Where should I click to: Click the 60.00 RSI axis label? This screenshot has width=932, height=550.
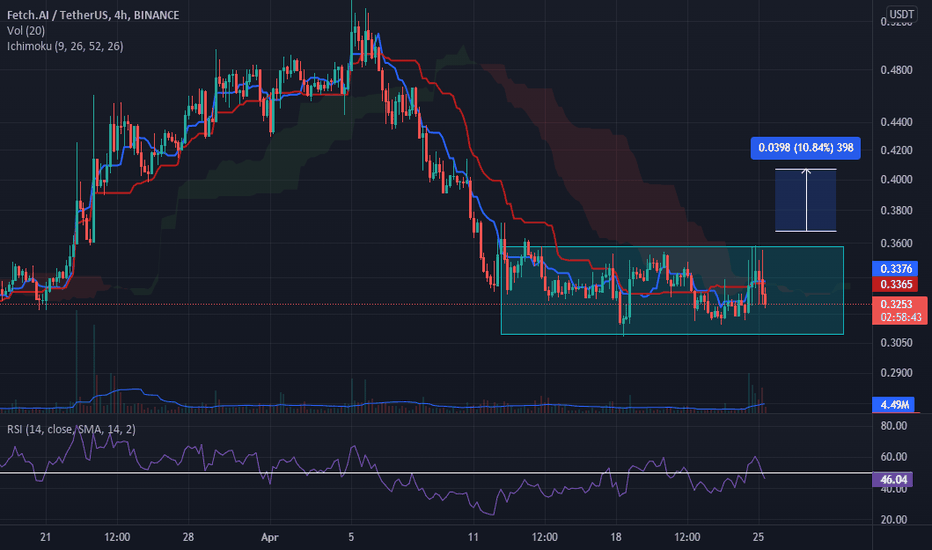[x=893, y=457]
